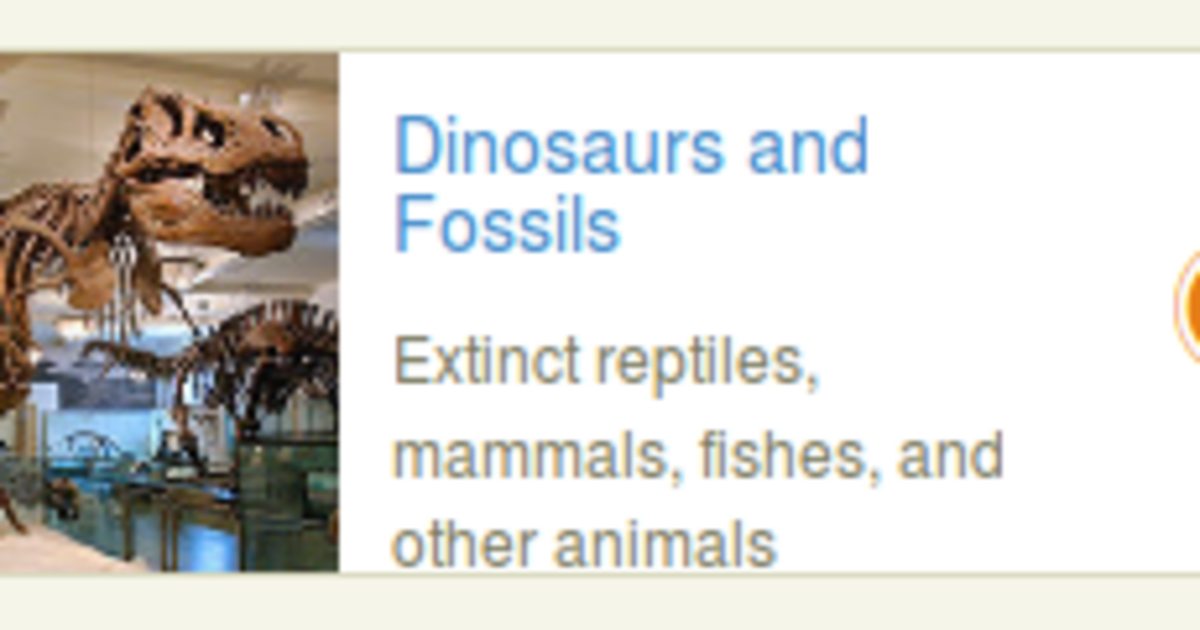The height and width of the screenshot is (630, 1200).
Task: Click the word "Extinct" in the description
Action: point(487,361)
